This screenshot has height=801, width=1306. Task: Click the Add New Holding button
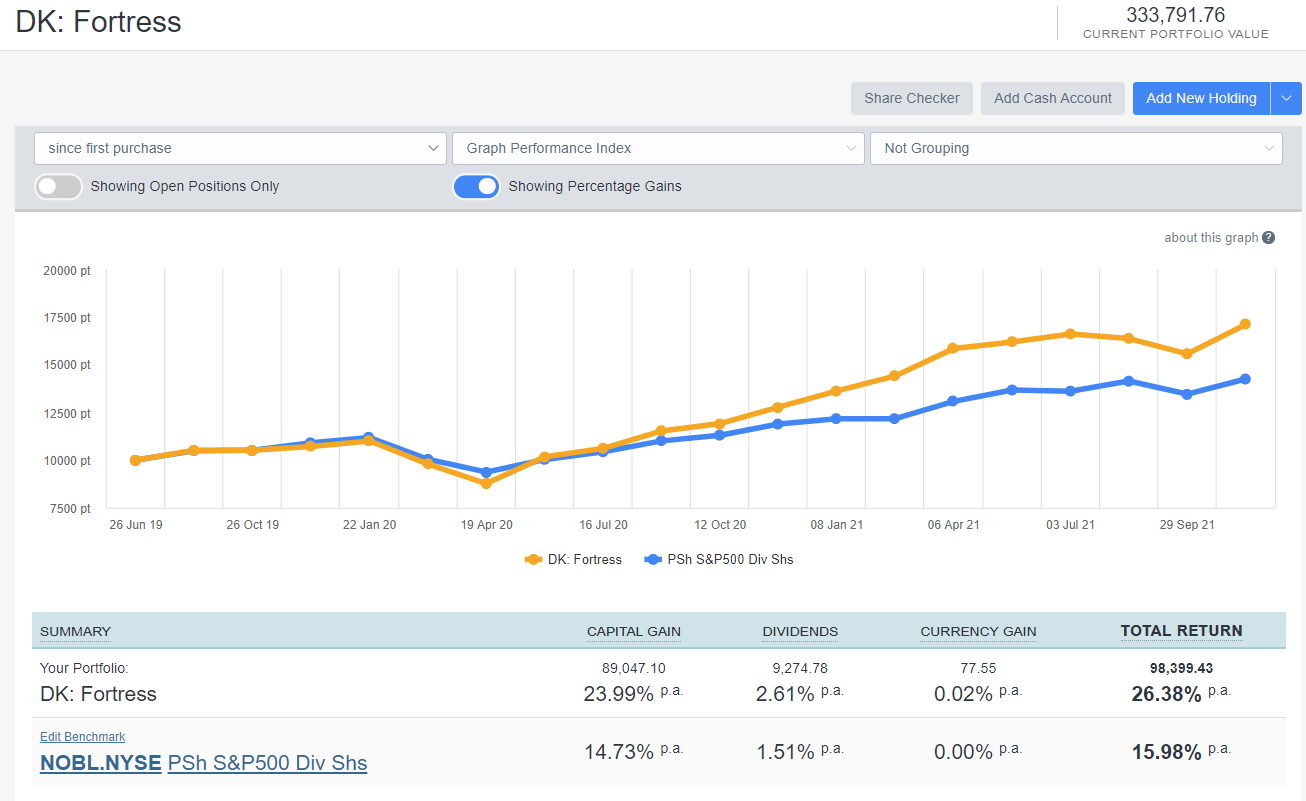coord(1201,98)
